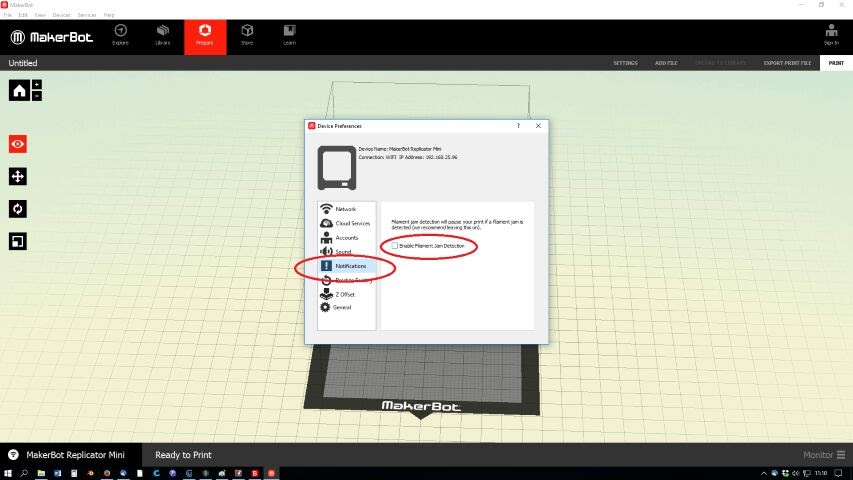The image size is (853, 480).
Task: Click the Sign In profile icon
Action: pos(831,35)
